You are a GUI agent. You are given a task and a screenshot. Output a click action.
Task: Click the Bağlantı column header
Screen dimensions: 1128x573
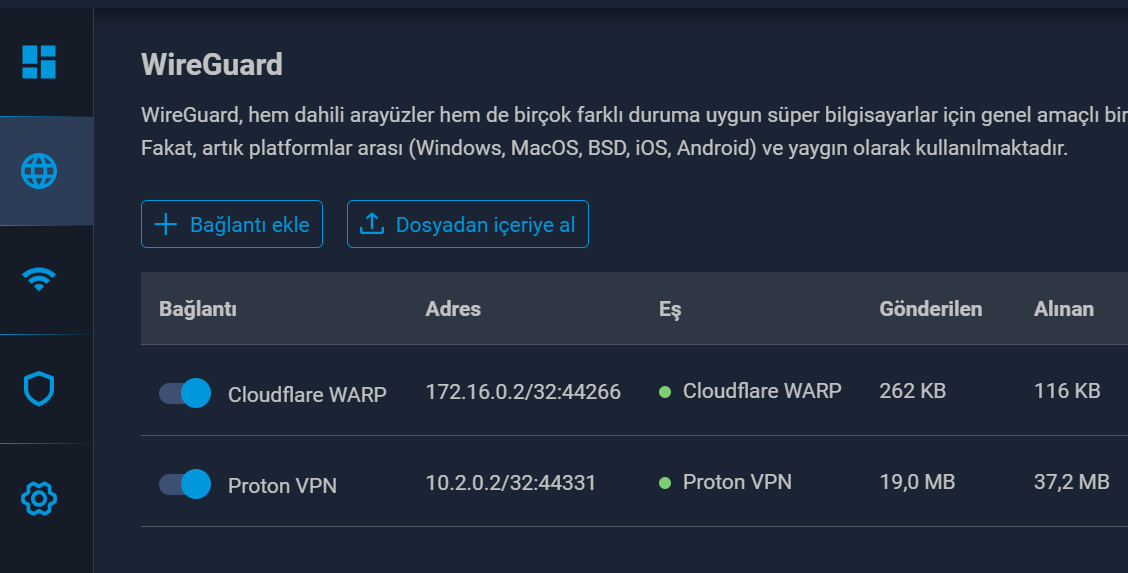198,309
